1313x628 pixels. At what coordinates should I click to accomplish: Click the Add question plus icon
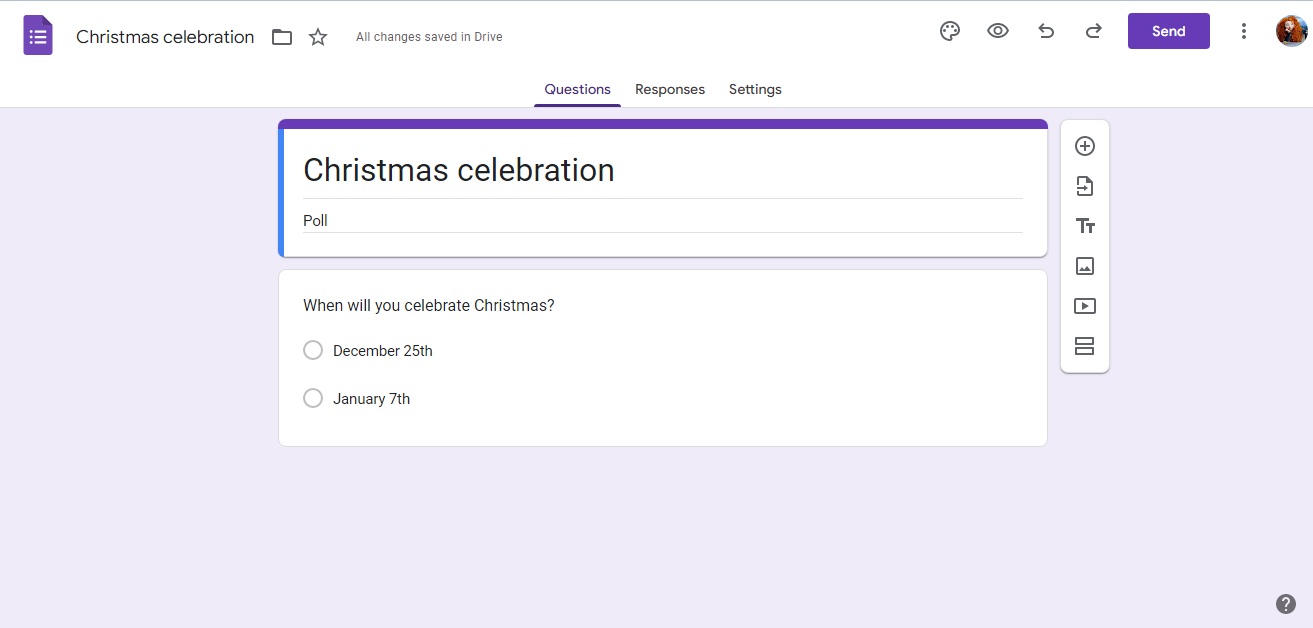tap(1085, 146)
